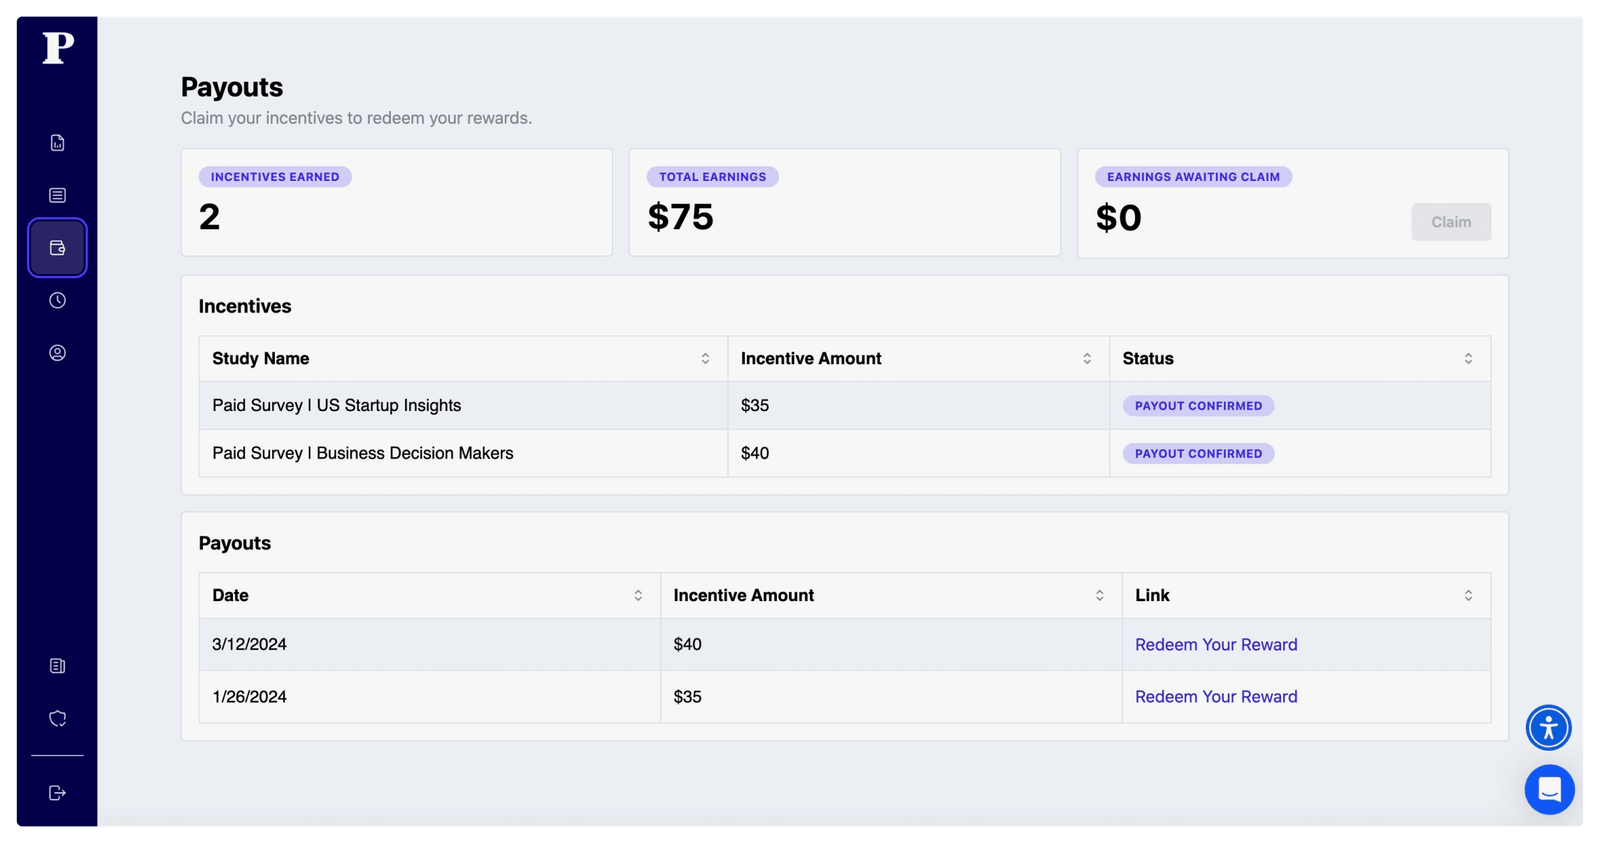Viewport: 1600px width, 843px height.
Task: Click the Incentives section heading
Action: pos(245,307)
